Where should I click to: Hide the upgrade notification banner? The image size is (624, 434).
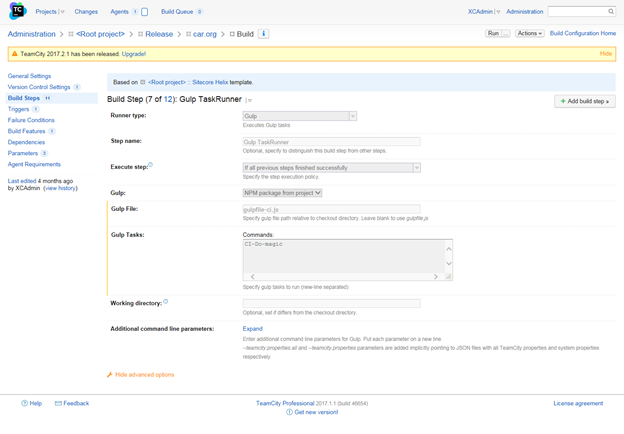pyautogui.click(x=606, y=54)
